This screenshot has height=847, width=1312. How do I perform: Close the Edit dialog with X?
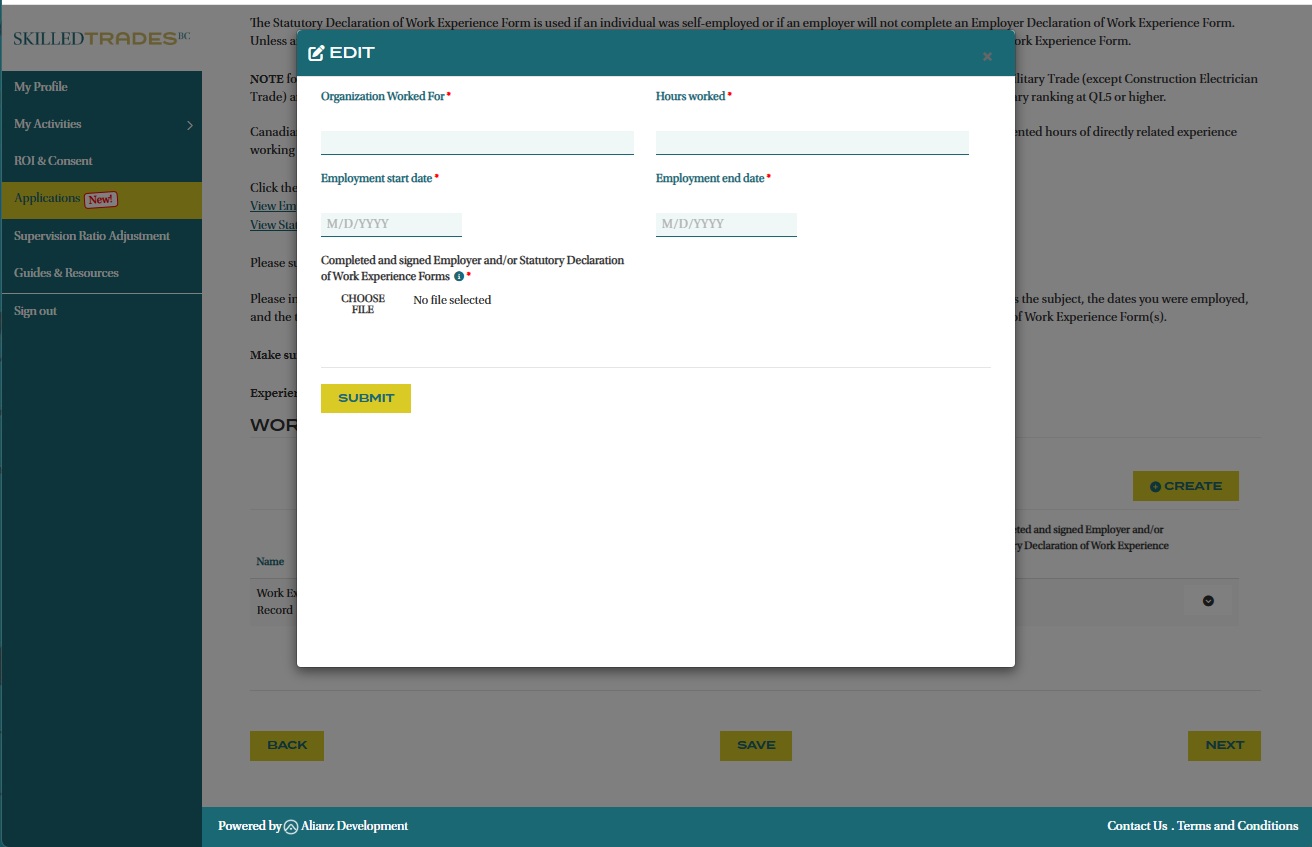pos(987,57)
